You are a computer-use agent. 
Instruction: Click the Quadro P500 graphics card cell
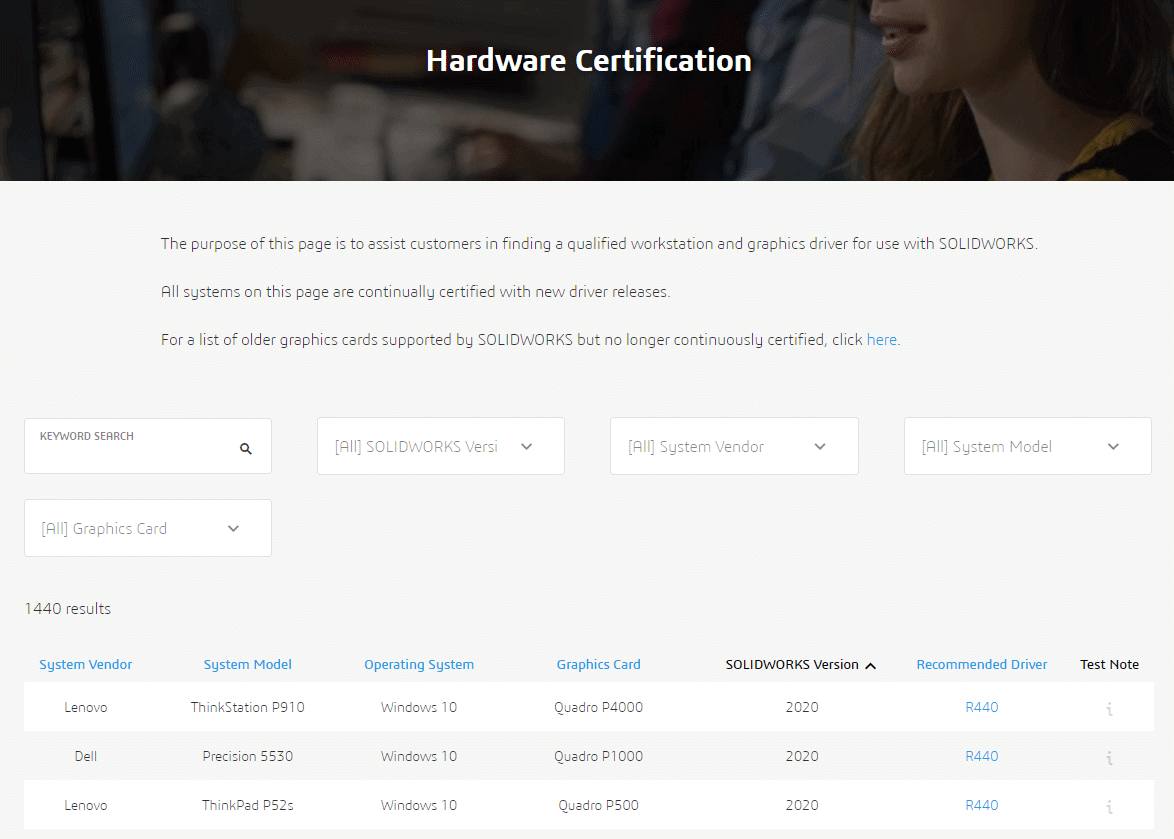pos(598,805)
